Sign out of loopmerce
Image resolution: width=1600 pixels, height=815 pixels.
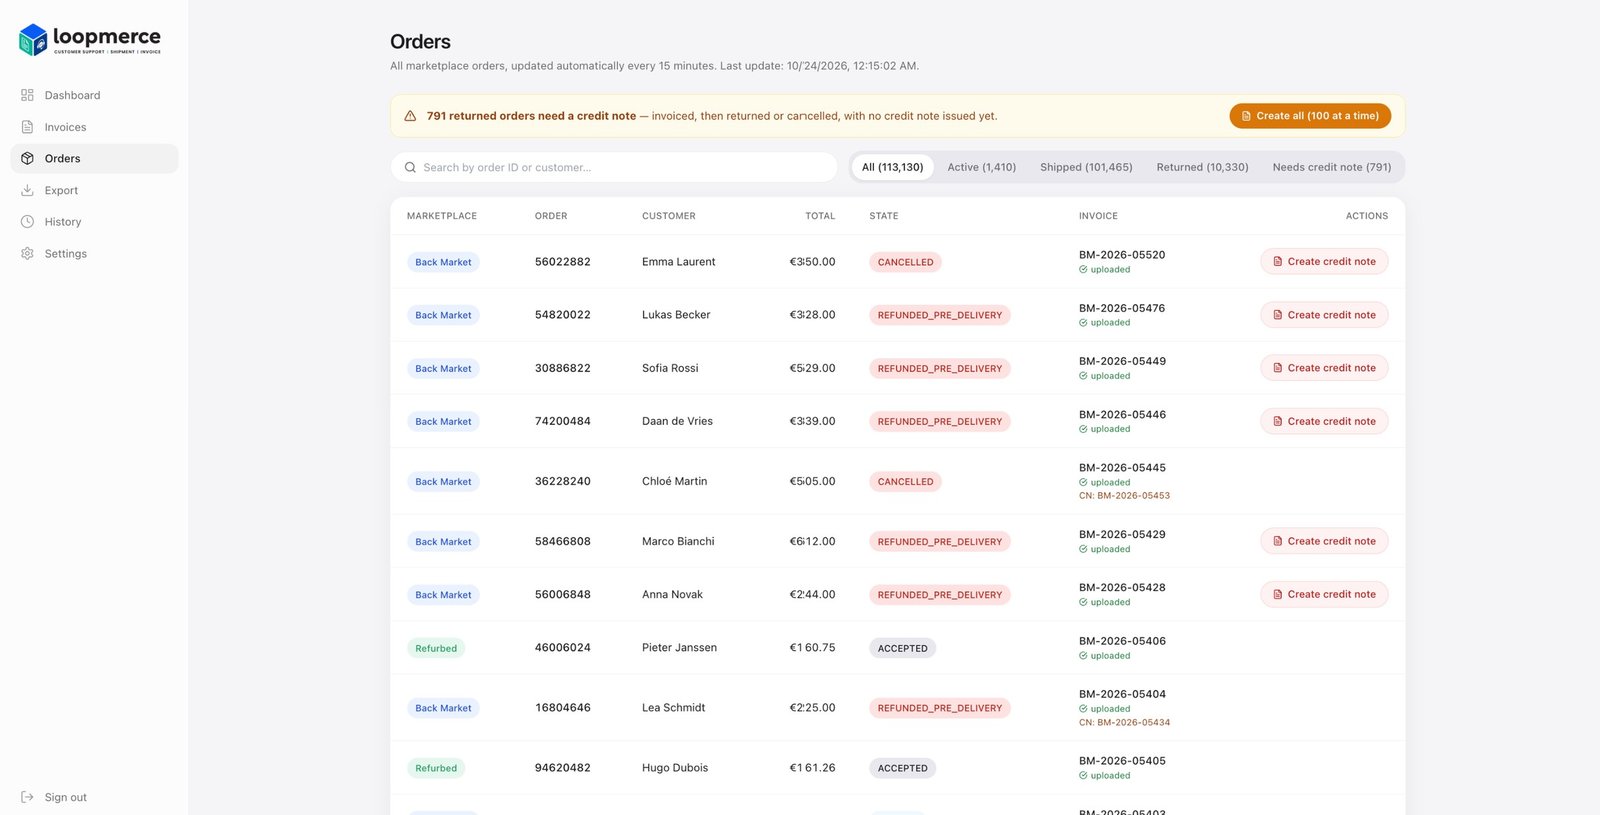[94, 797]
